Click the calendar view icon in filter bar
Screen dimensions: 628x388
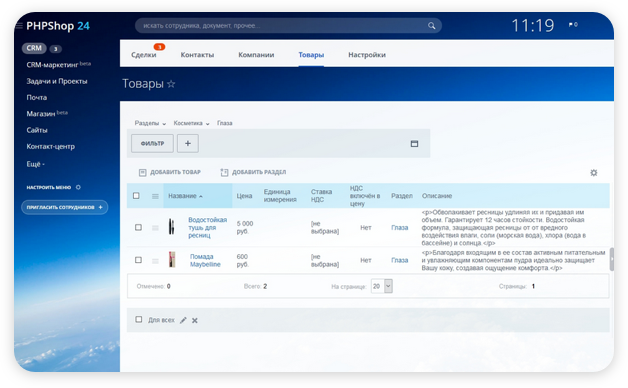(415, 144)
